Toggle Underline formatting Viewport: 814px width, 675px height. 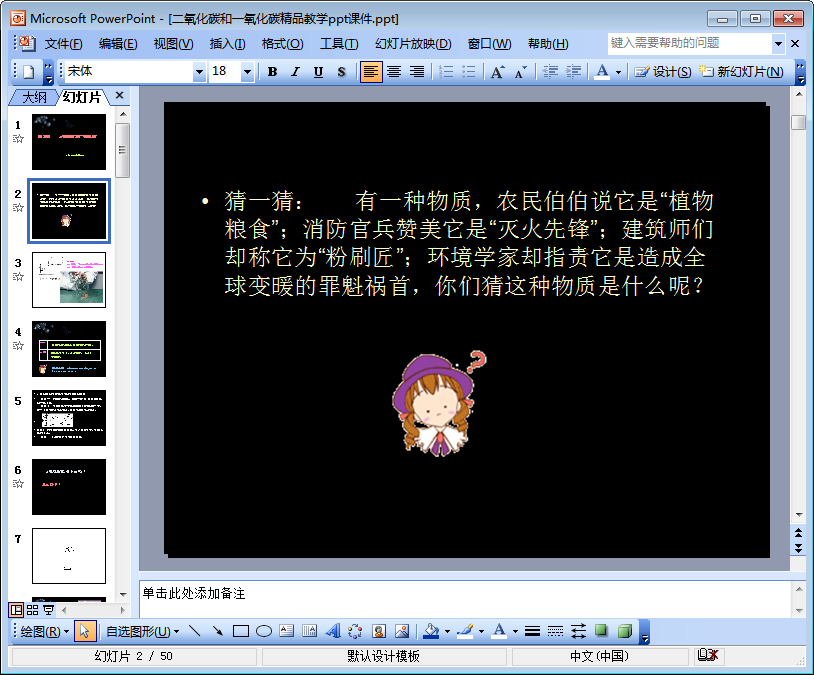point(318,72)
